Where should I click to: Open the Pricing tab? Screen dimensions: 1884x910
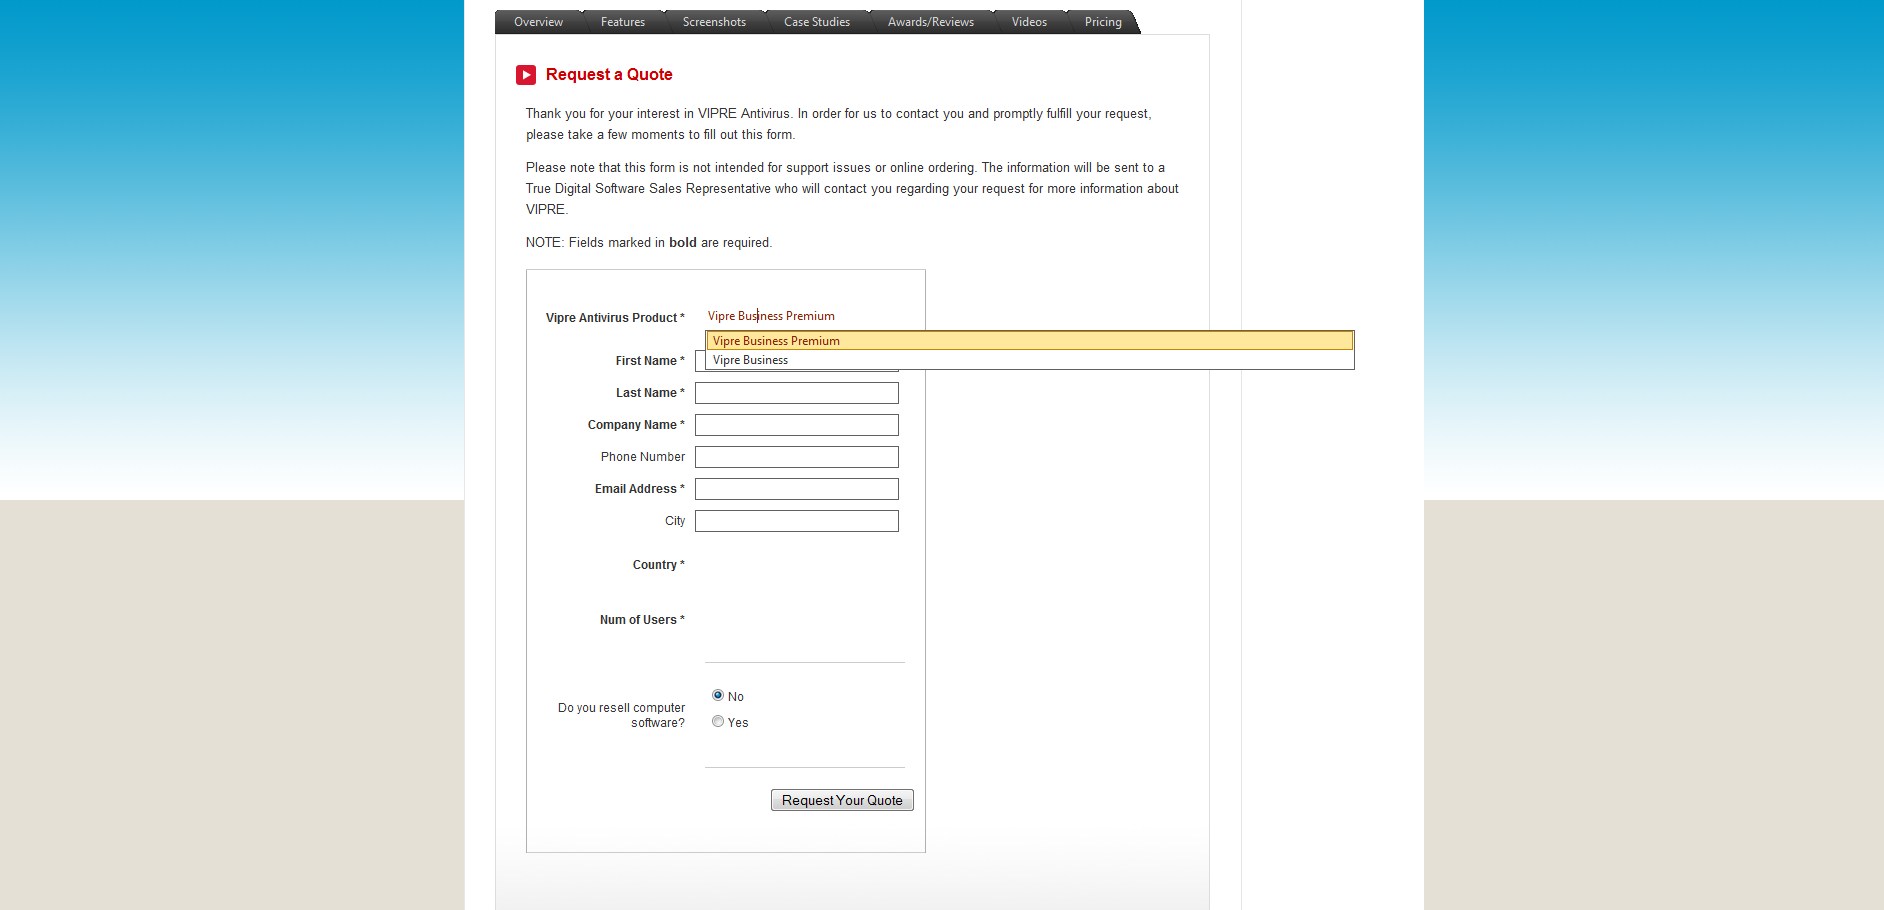pos(1103,22)
